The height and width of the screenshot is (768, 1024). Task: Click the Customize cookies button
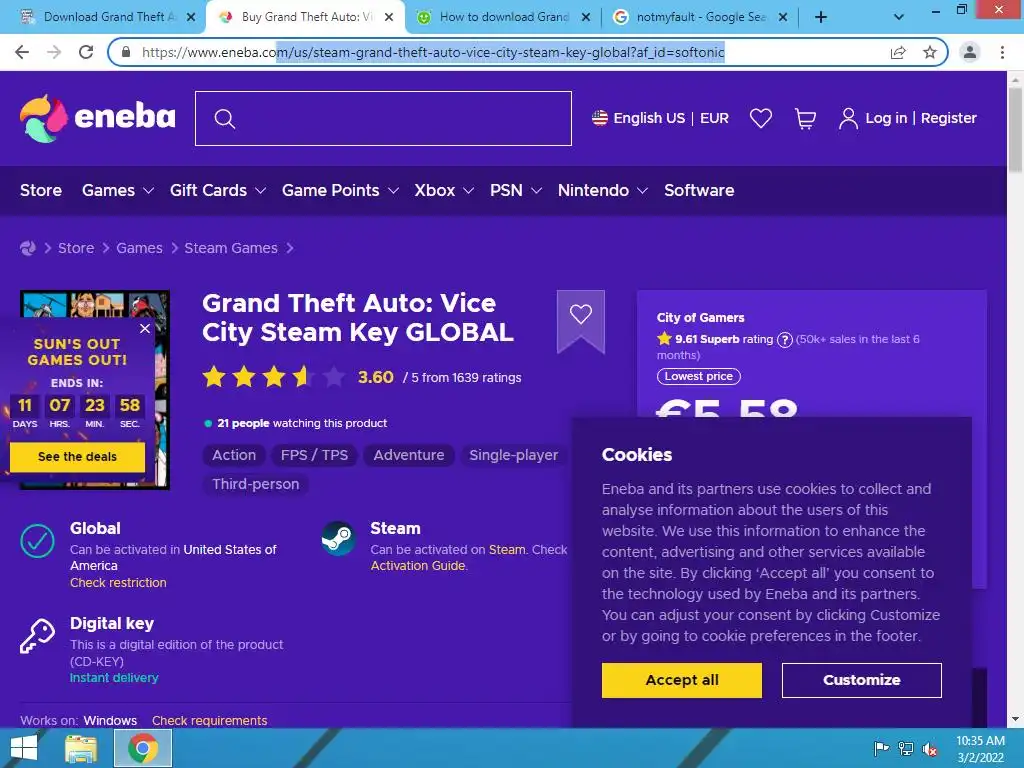pos(861,680)
